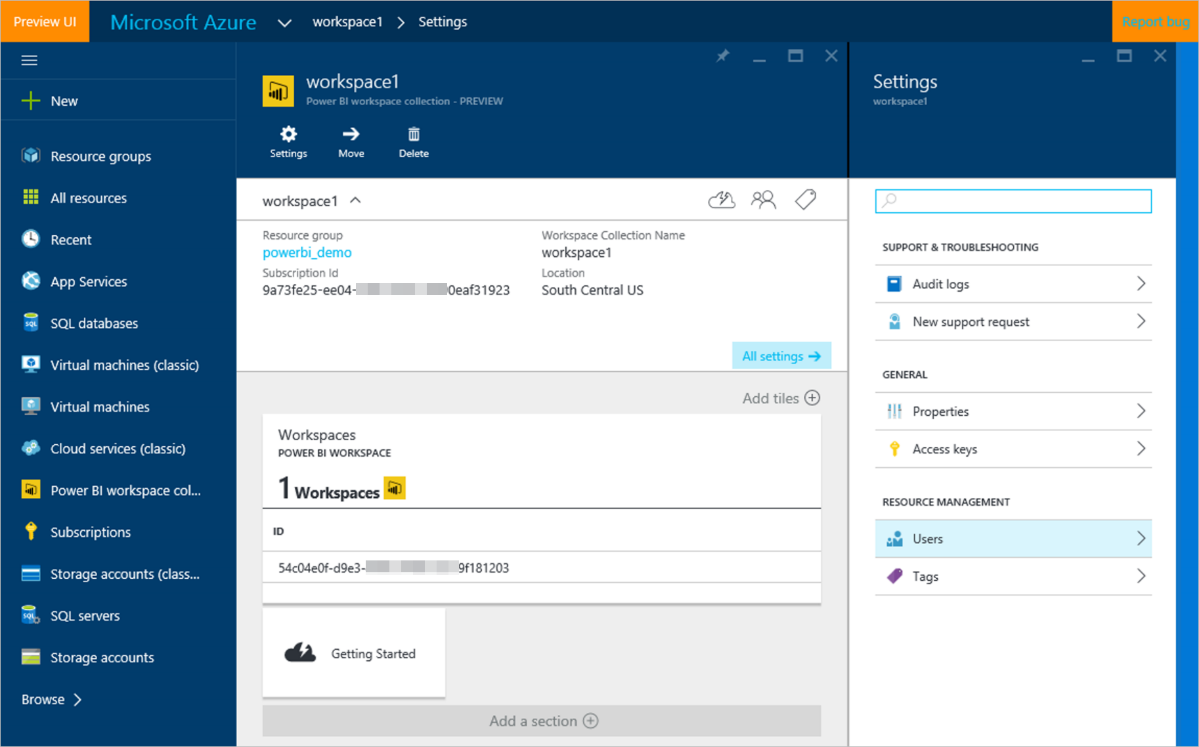Click the Storage accounts (classic) icon

[31, 573]
